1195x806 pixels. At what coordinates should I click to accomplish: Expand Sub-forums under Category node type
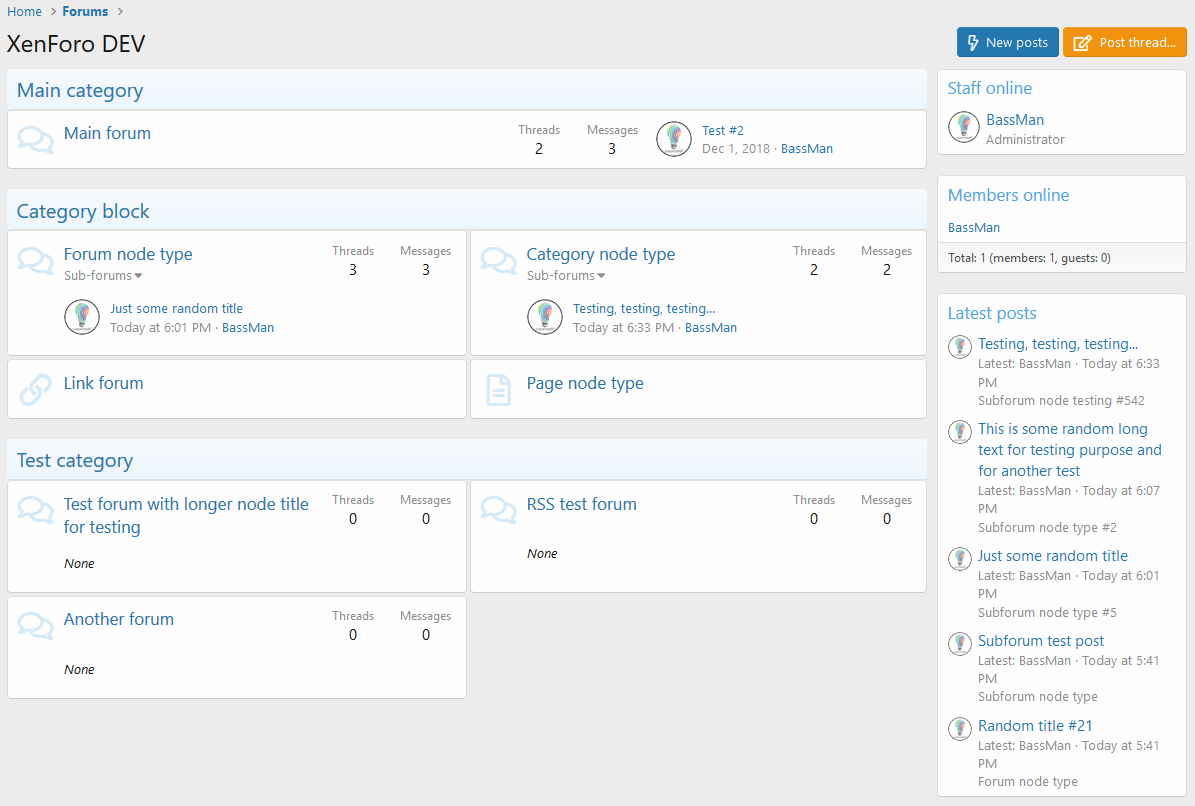click(x=566, y=276)
